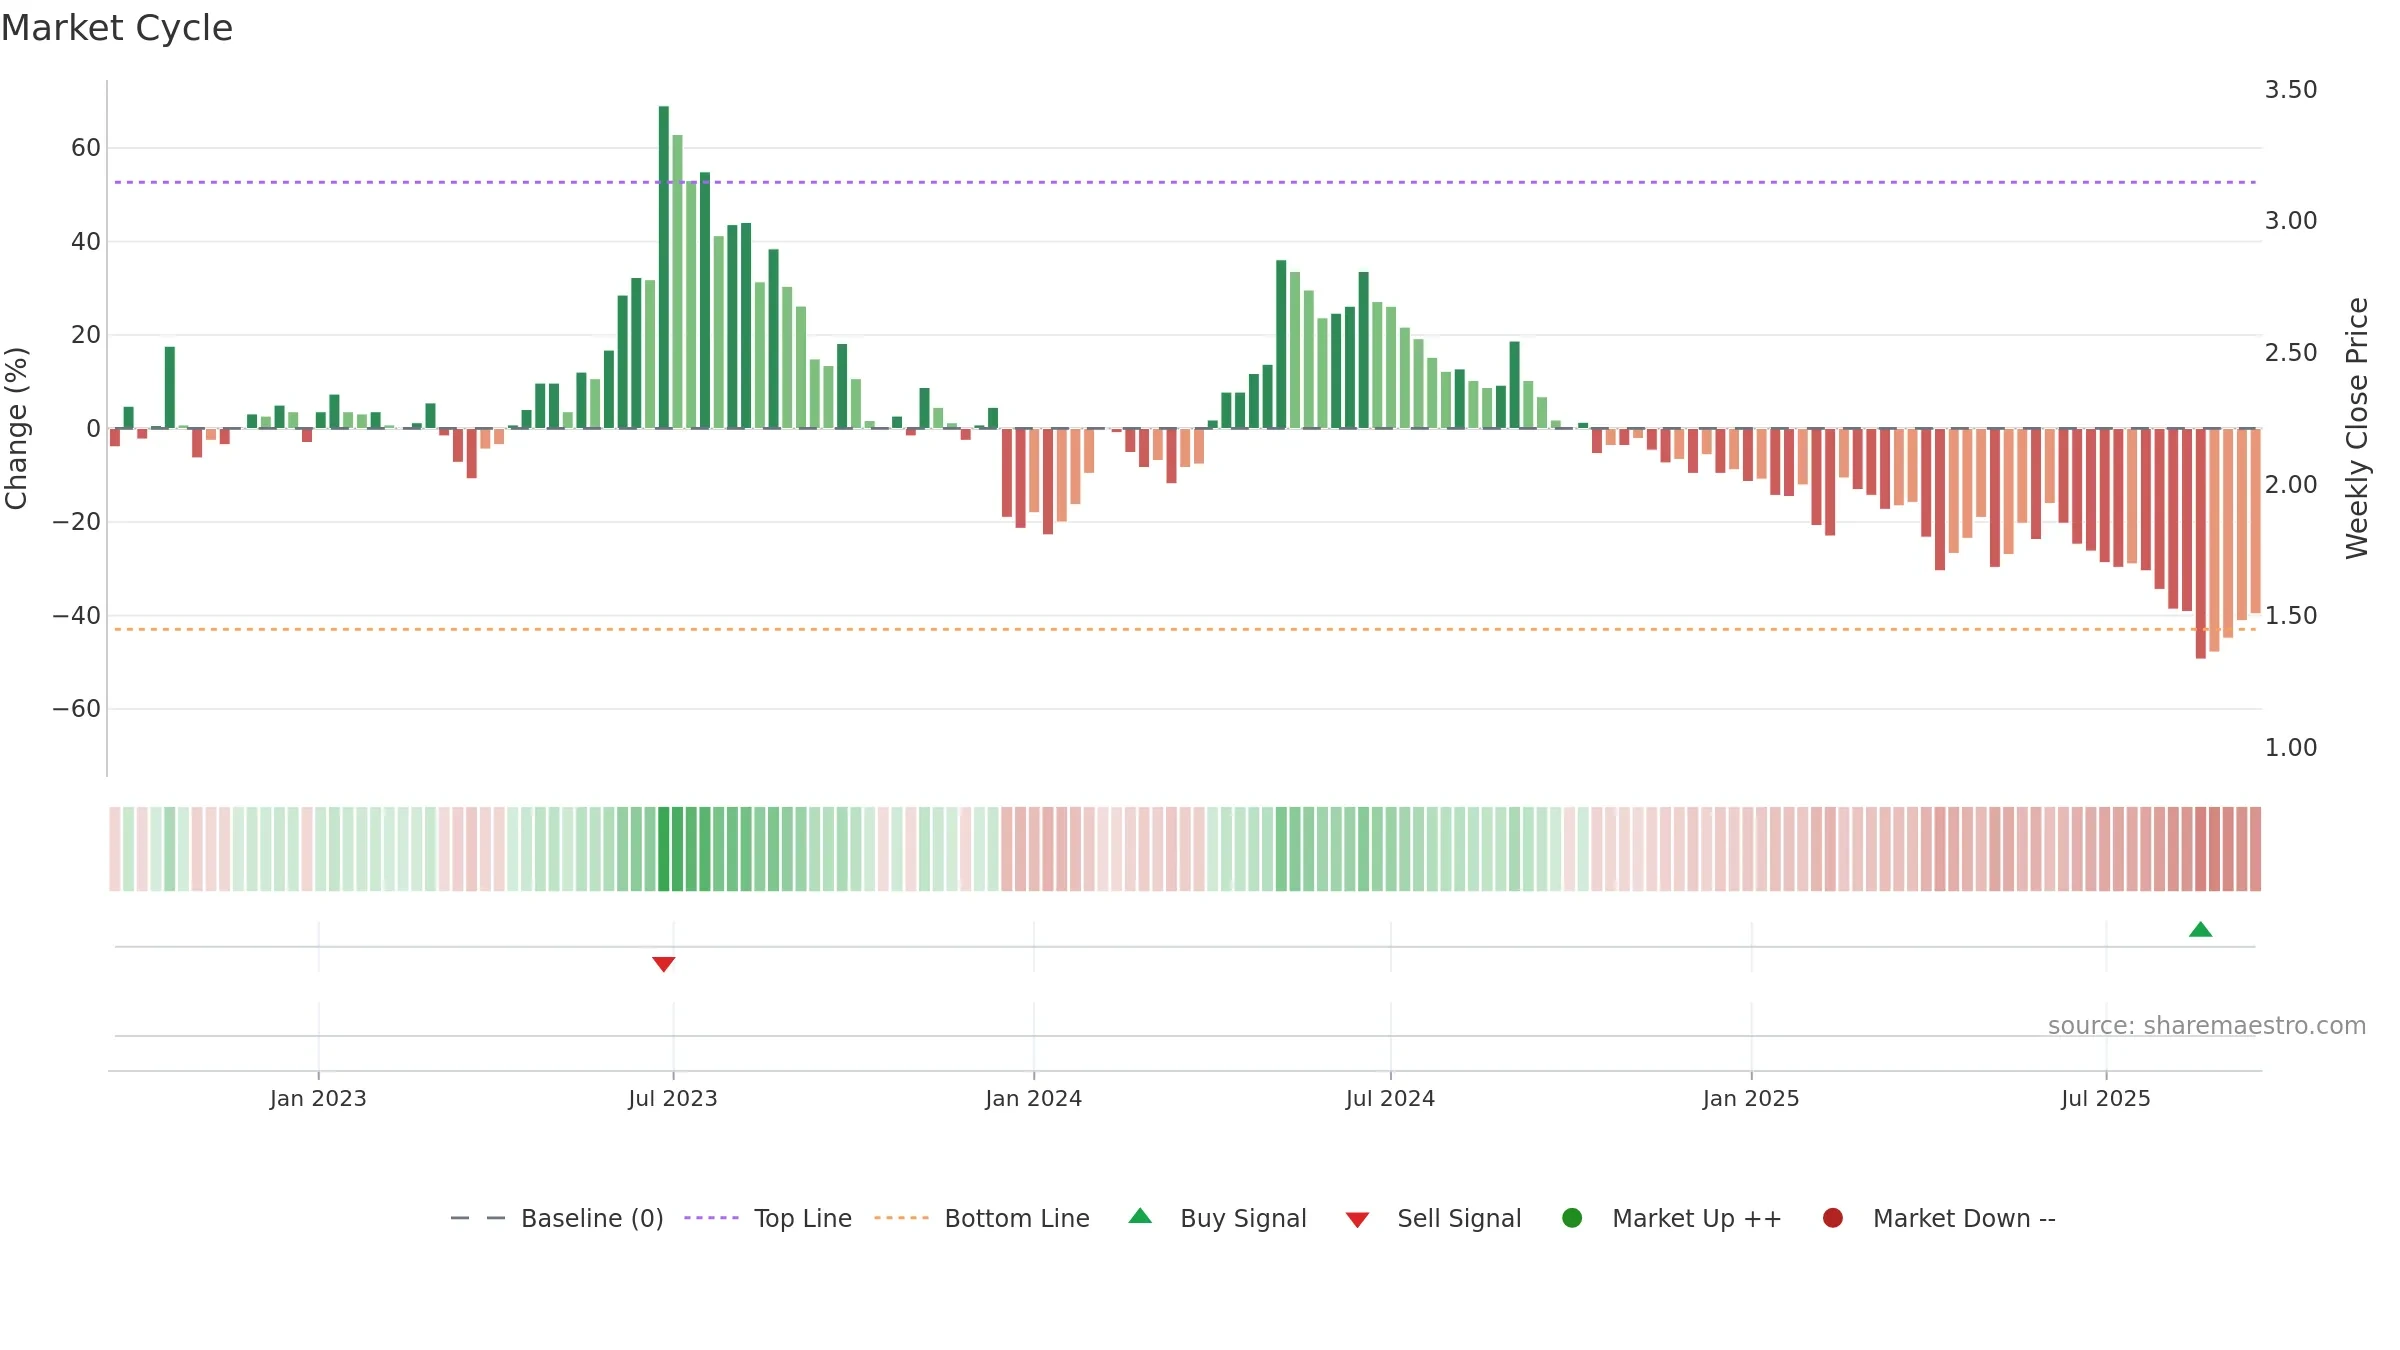2400x1350 pixels.
Task: Click the darkest green heatmap cell
Action: pos(664,849)
